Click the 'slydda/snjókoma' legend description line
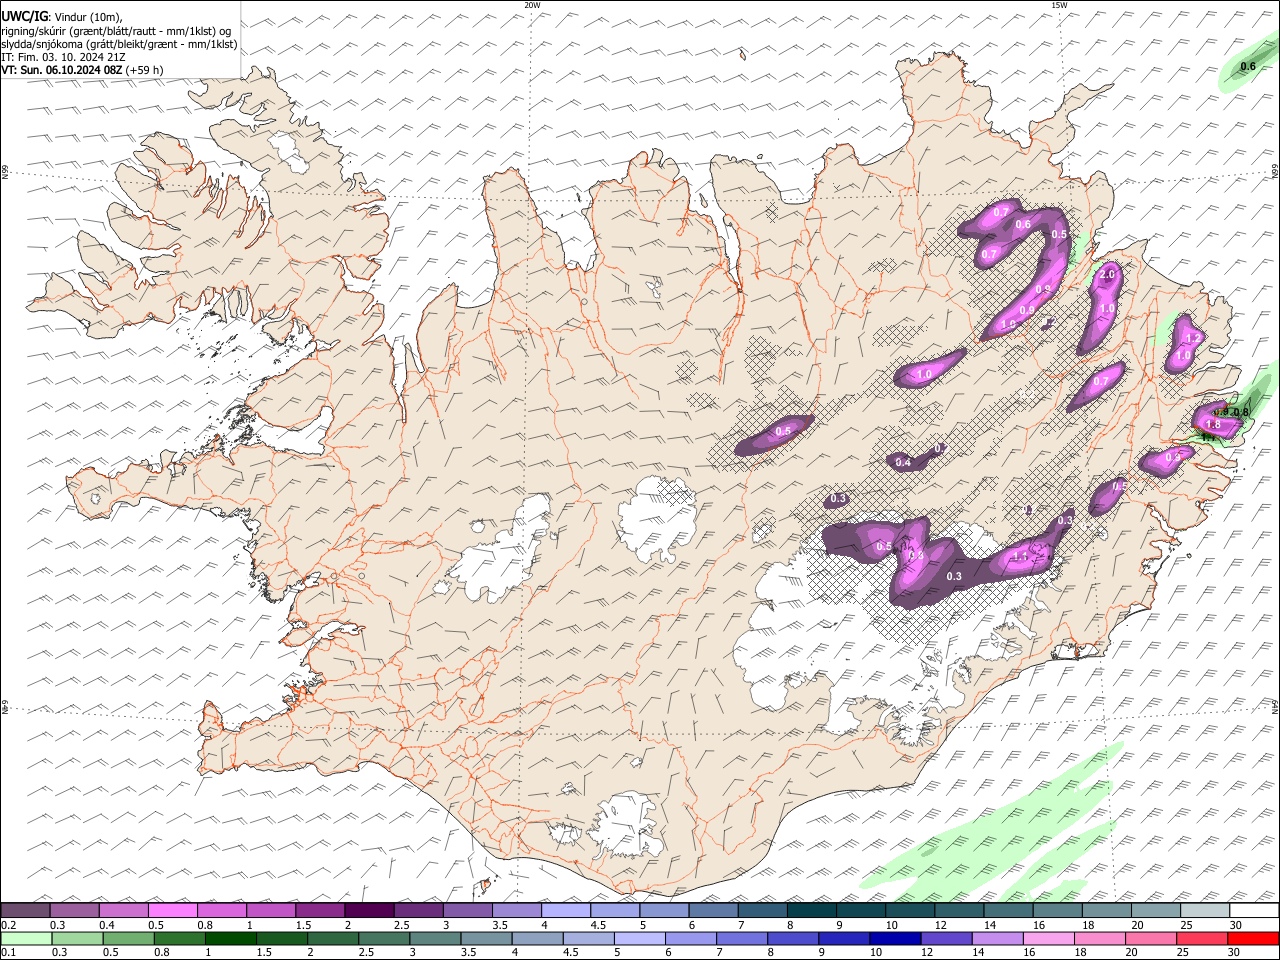 (x=120, y=44)
